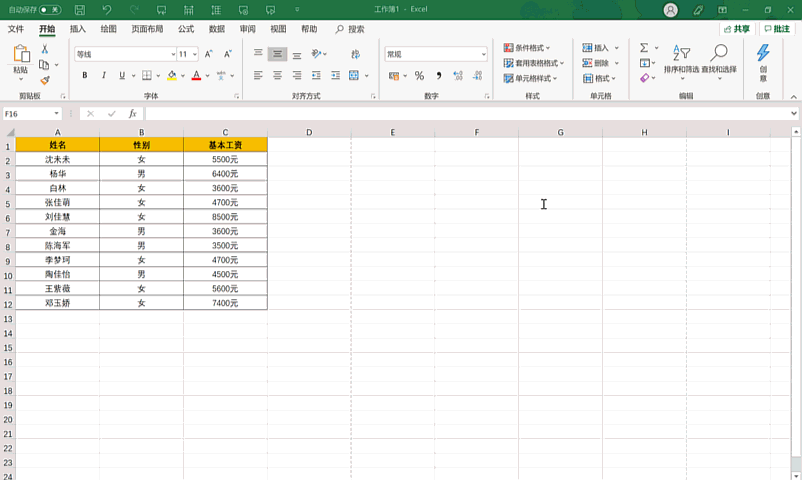The image size is (802, 480).
Task: Apply Underline formatting
Action: coord(122,75)
